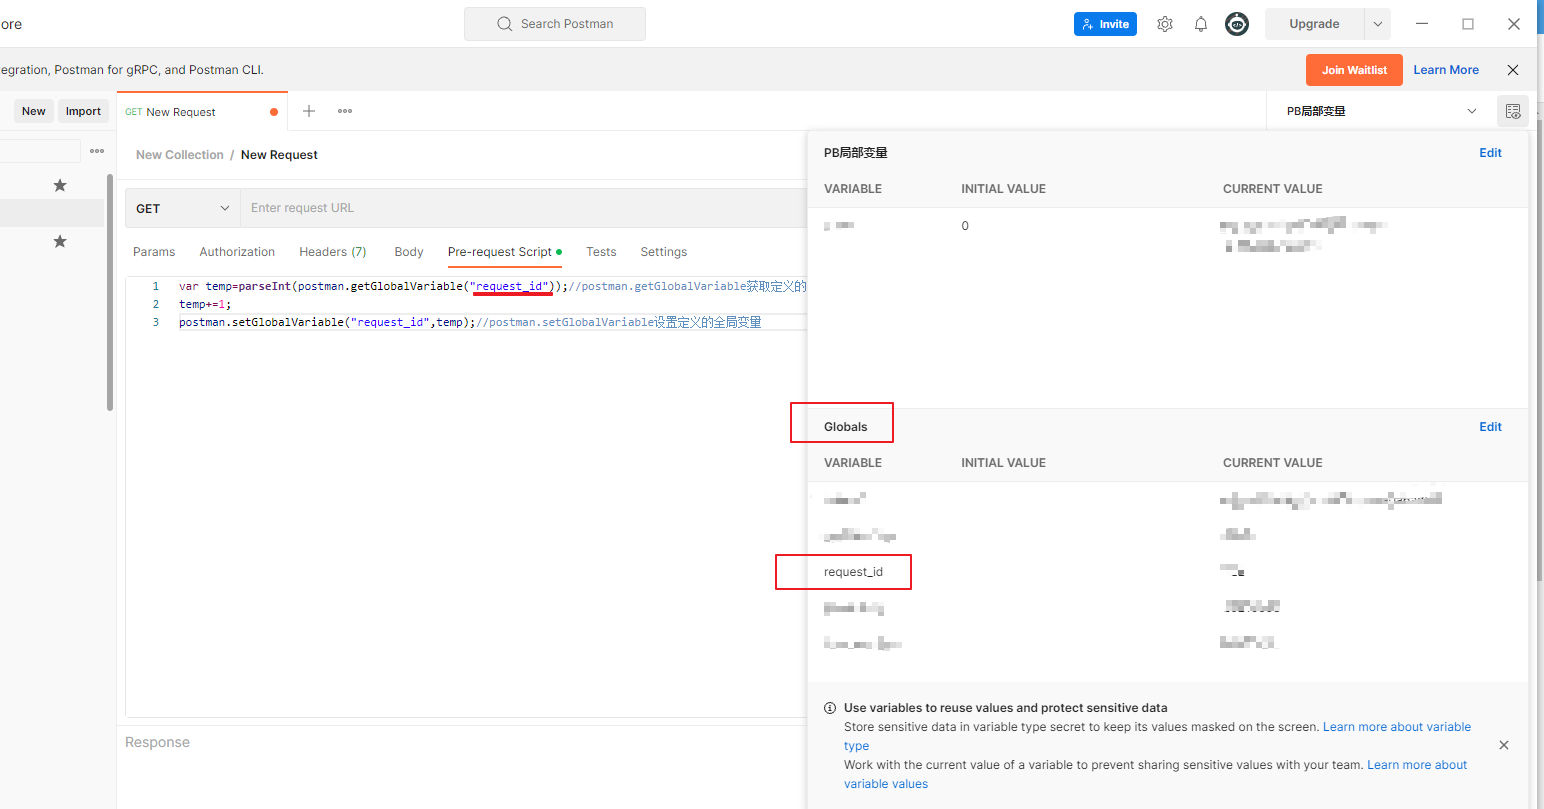Image resolution: width=1544 pixels, height=809 pixels.
Task: Open the GET method dropdown
Action: click(183, 208)
